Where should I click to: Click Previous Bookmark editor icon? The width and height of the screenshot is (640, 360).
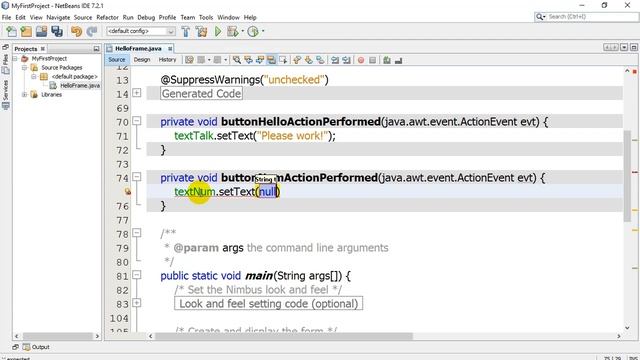click(297, 60)
